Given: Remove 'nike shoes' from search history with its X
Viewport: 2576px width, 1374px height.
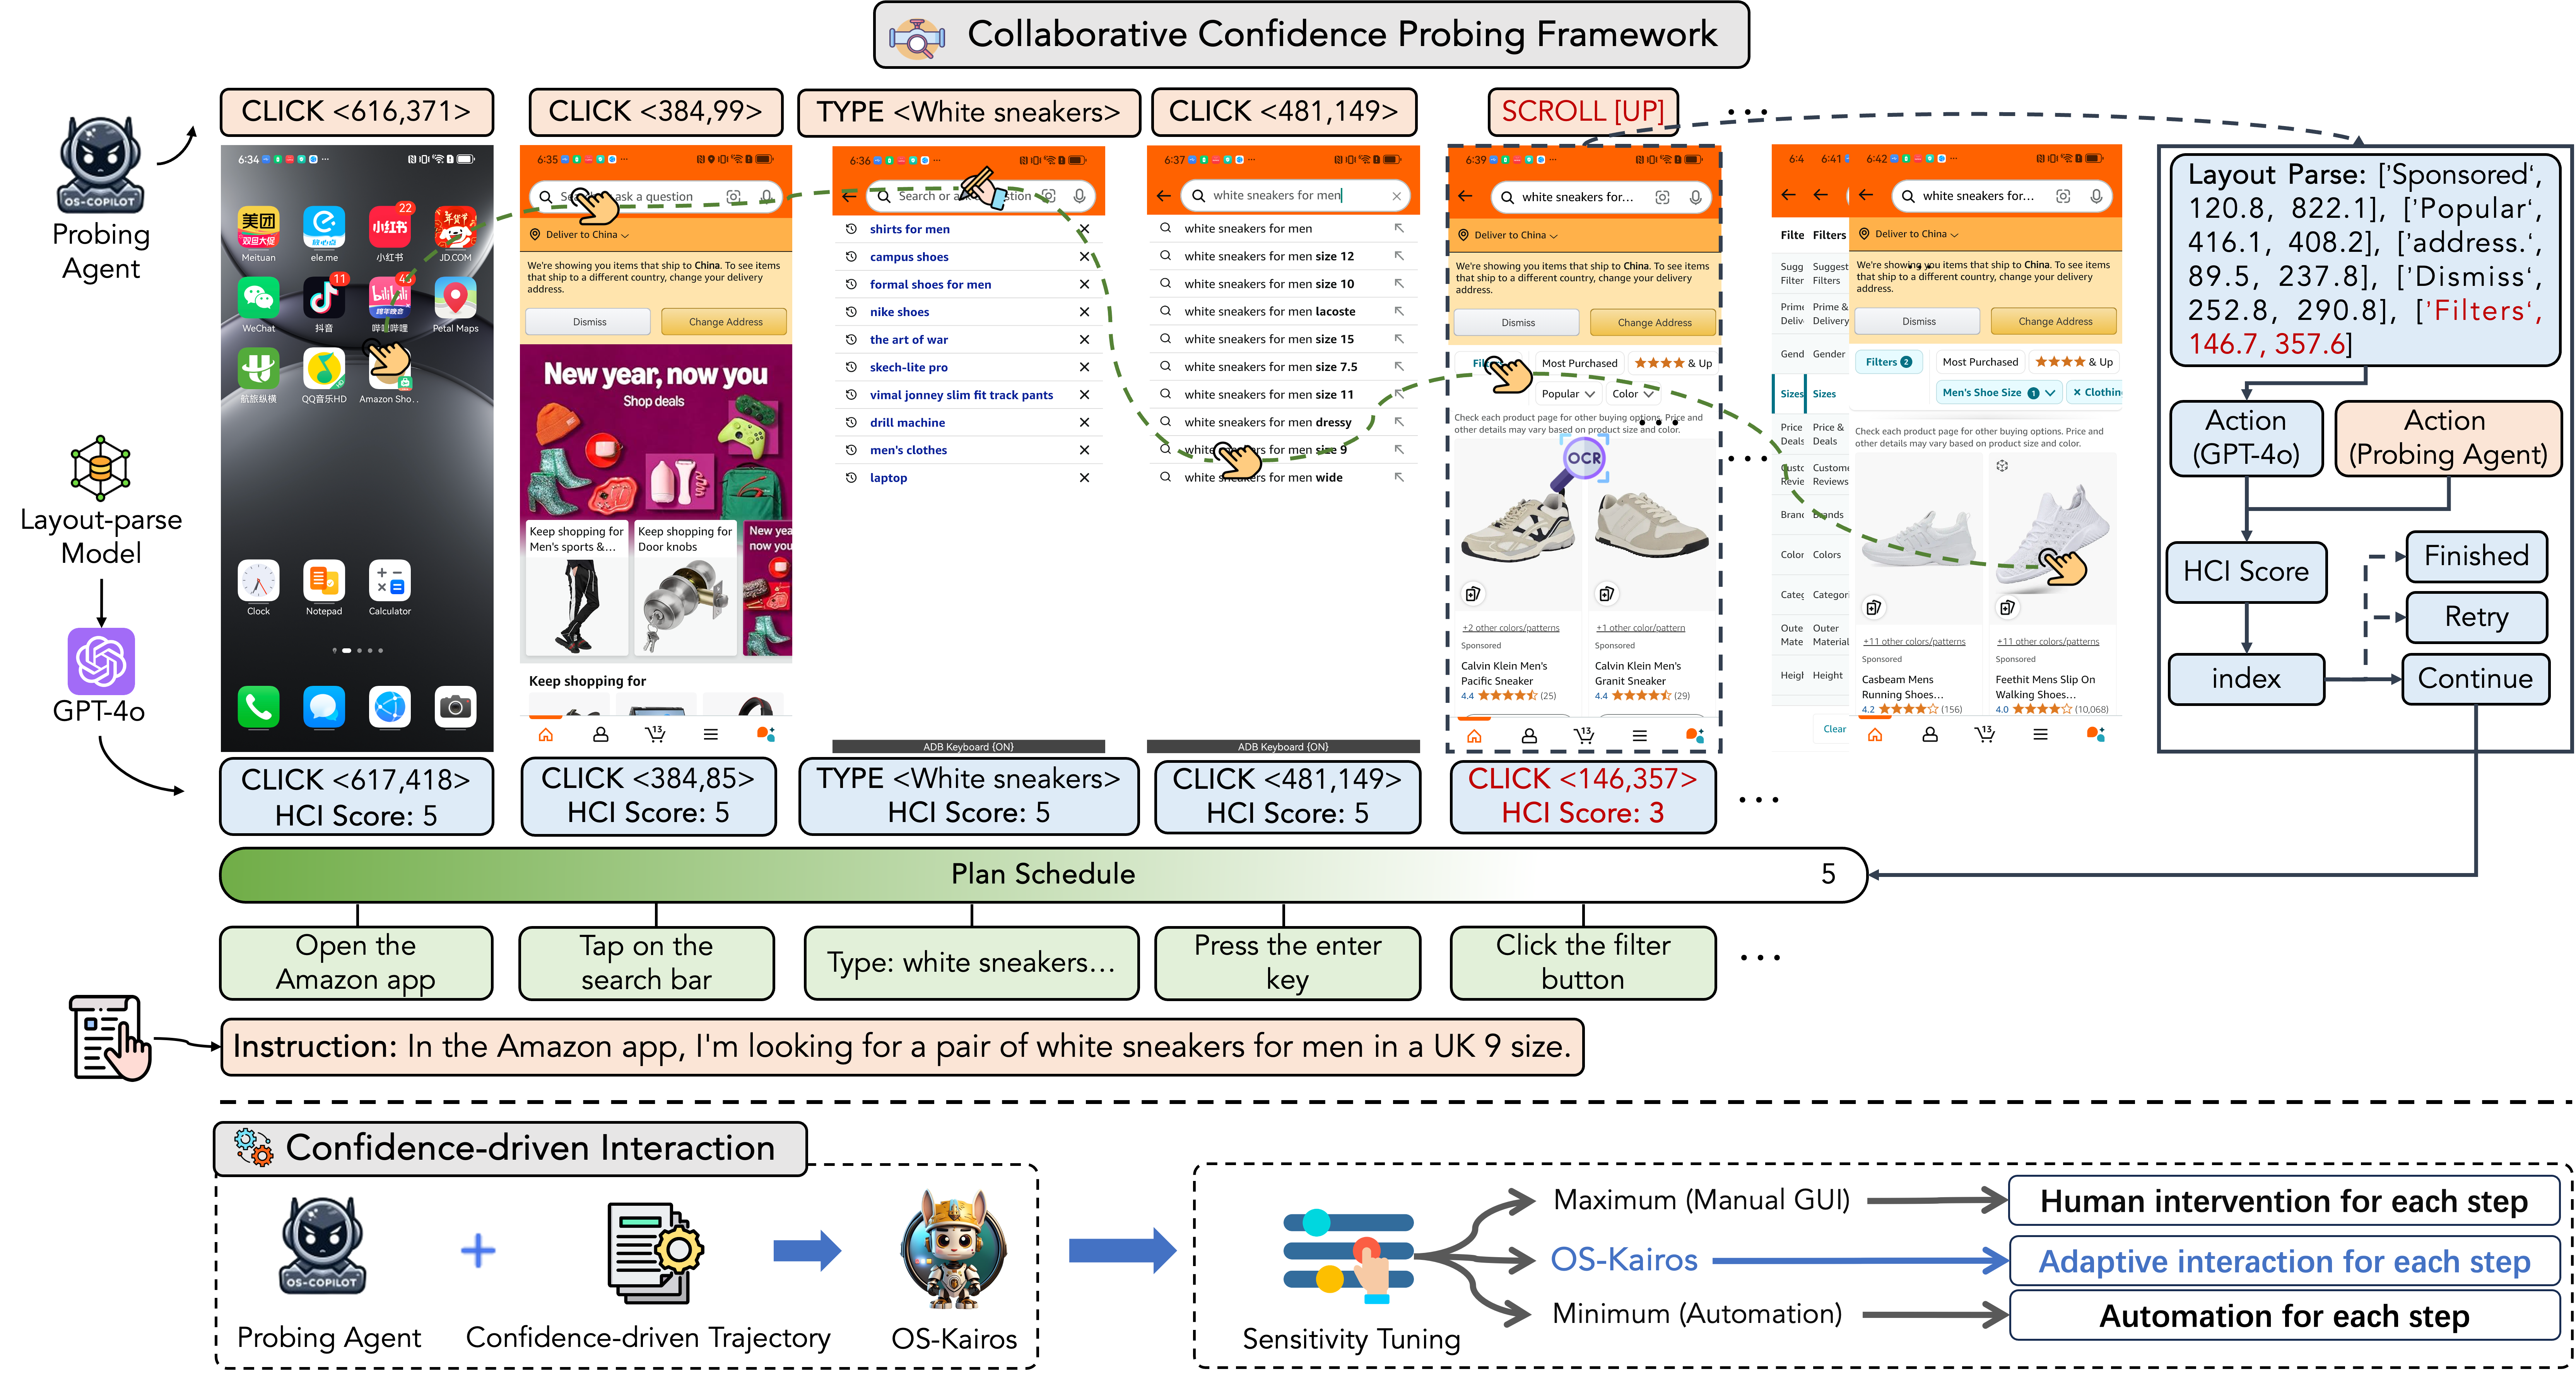Looking at the screenshot, I should pyautogui.click(x=1084, y=312).
